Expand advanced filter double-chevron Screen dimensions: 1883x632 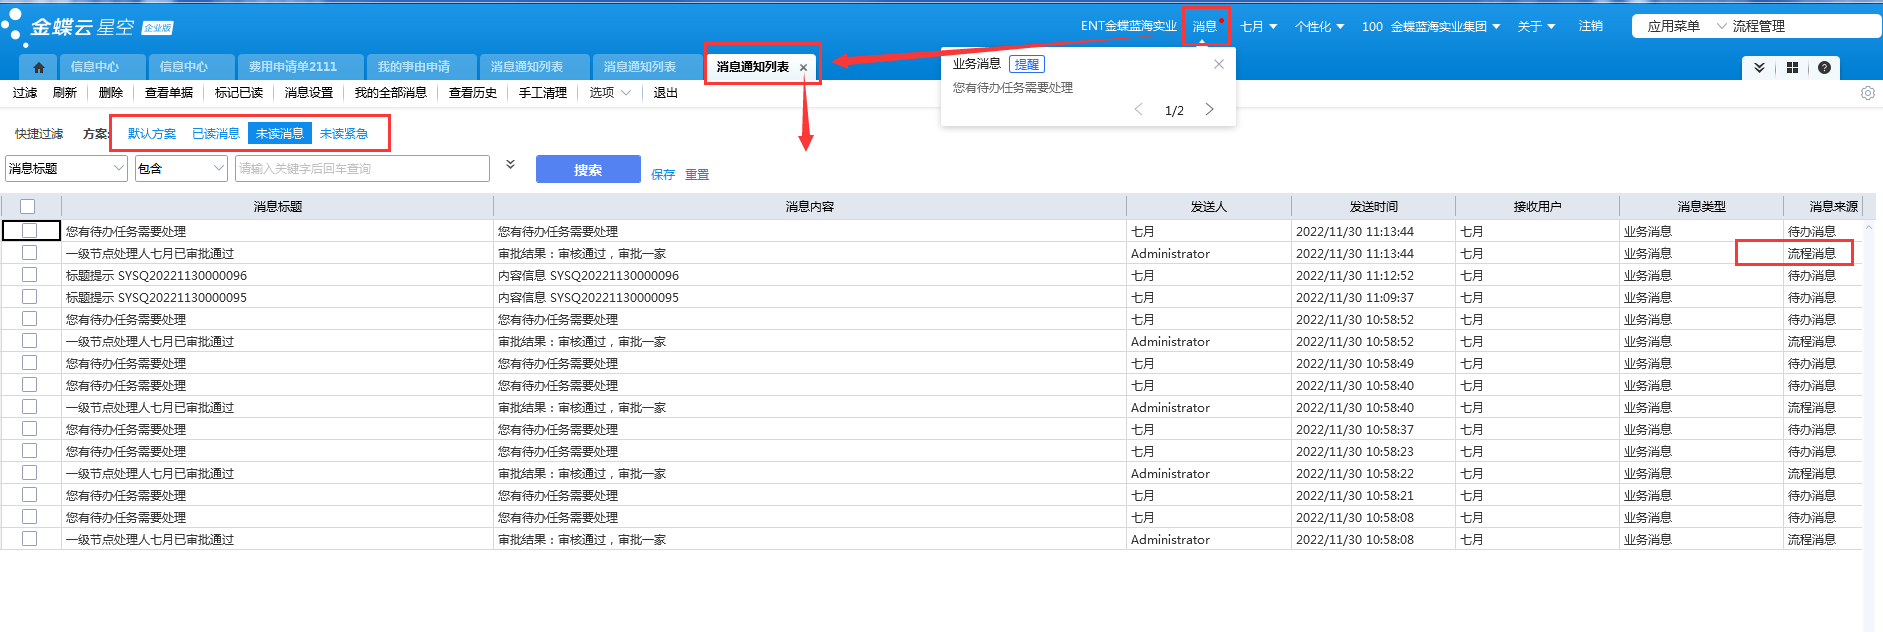510,164
